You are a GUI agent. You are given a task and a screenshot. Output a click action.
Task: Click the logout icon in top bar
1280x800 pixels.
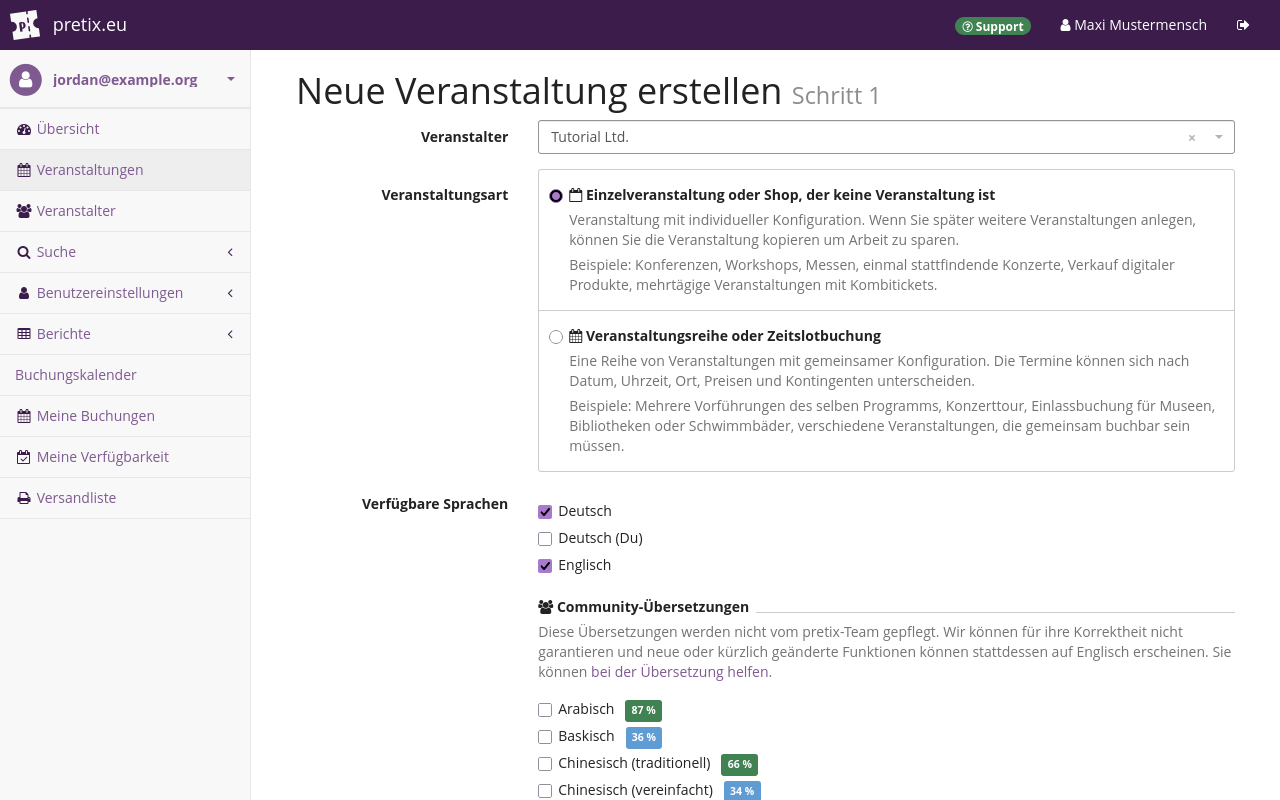[x=1243, y=25]
